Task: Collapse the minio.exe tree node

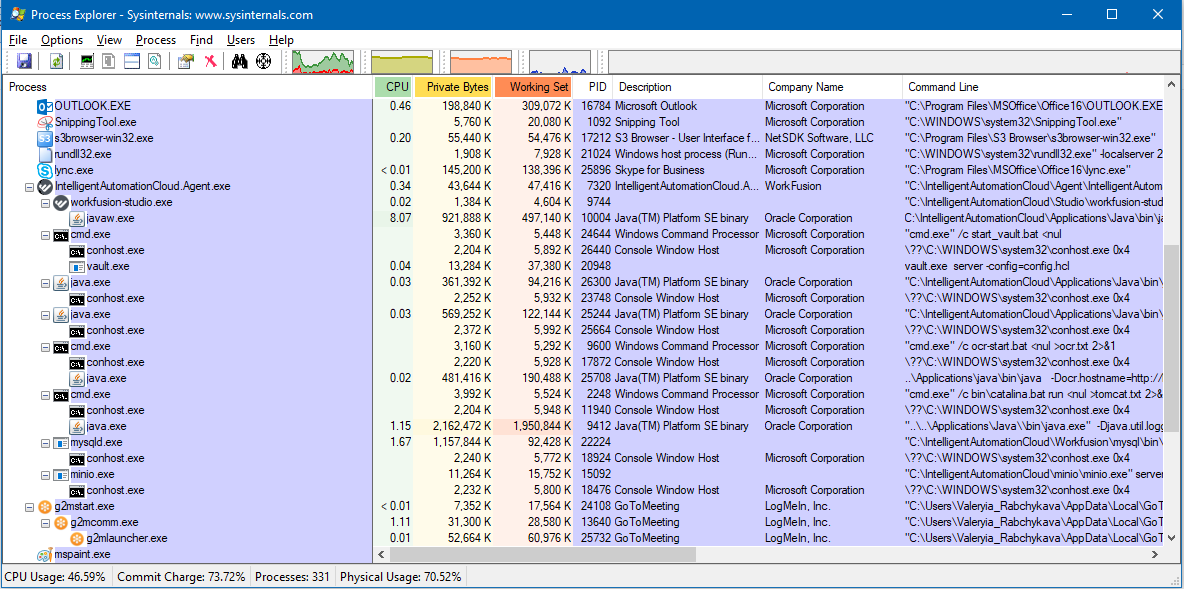Action: [45, 474]
